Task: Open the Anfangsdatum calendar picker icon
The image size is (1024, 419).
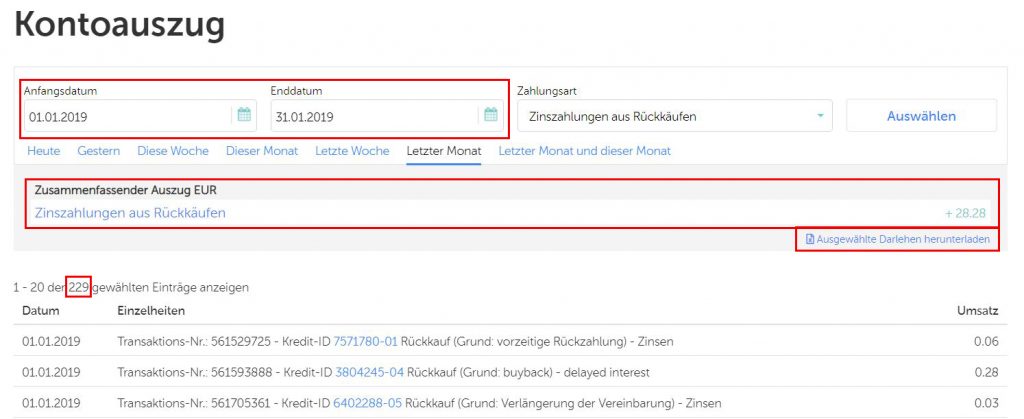Action: tap(244, 116)
